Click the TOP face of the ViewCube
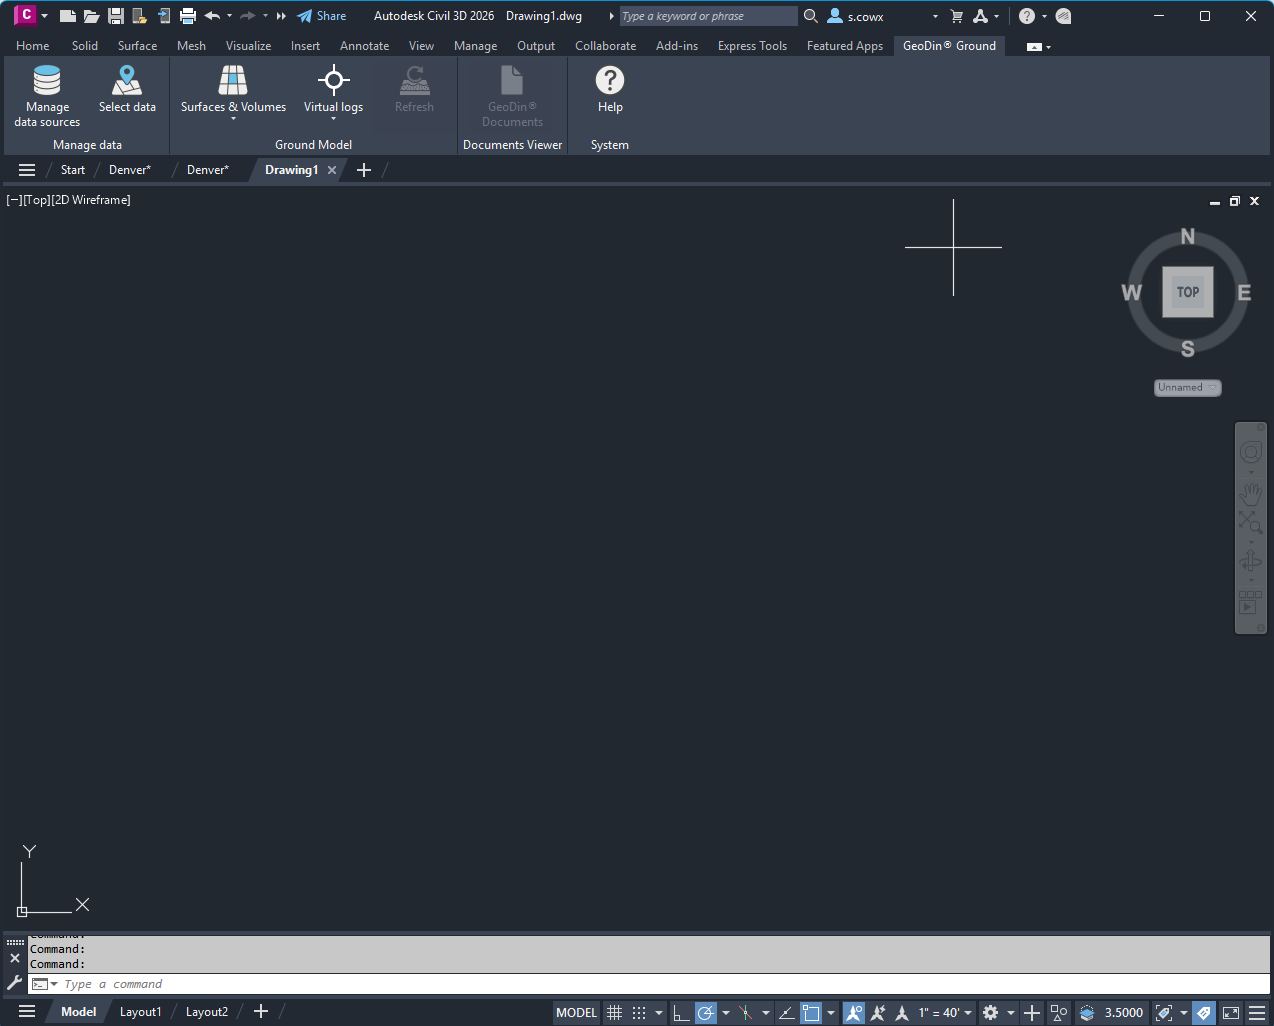 [x=1188, y=292]
